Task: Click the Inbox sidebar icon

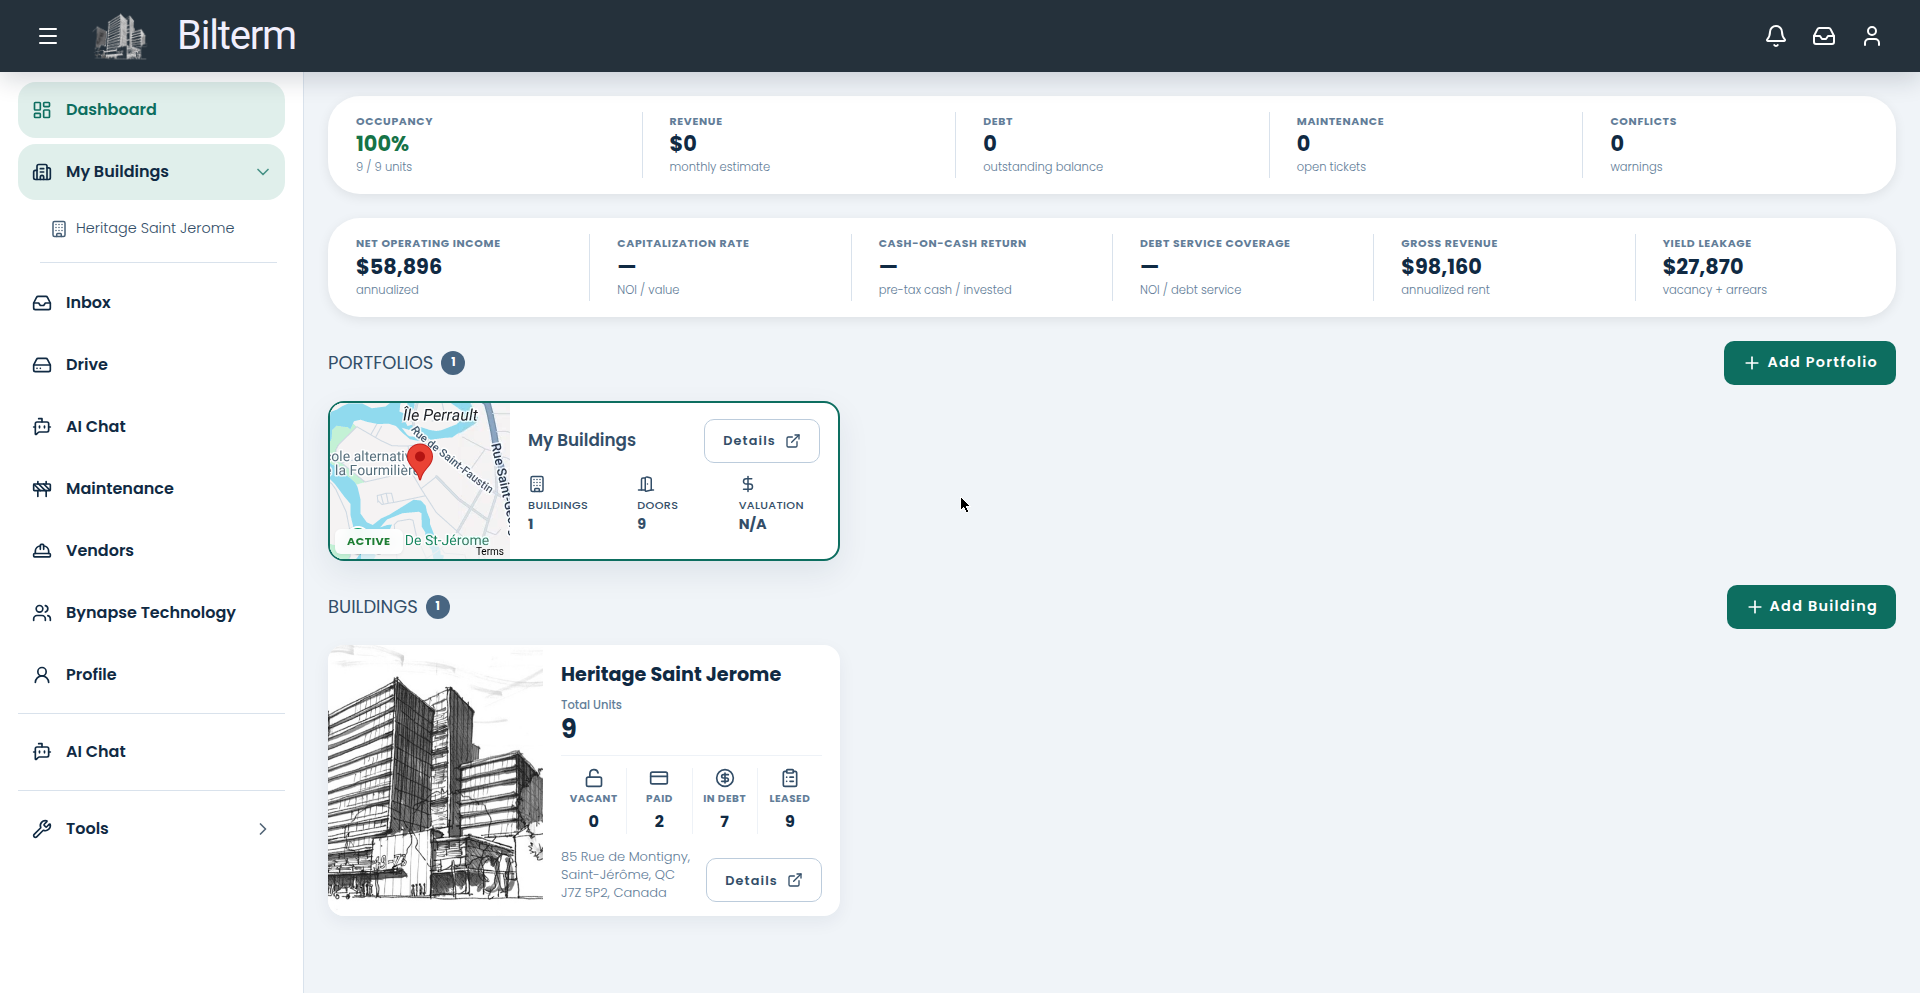Action: 42,303
